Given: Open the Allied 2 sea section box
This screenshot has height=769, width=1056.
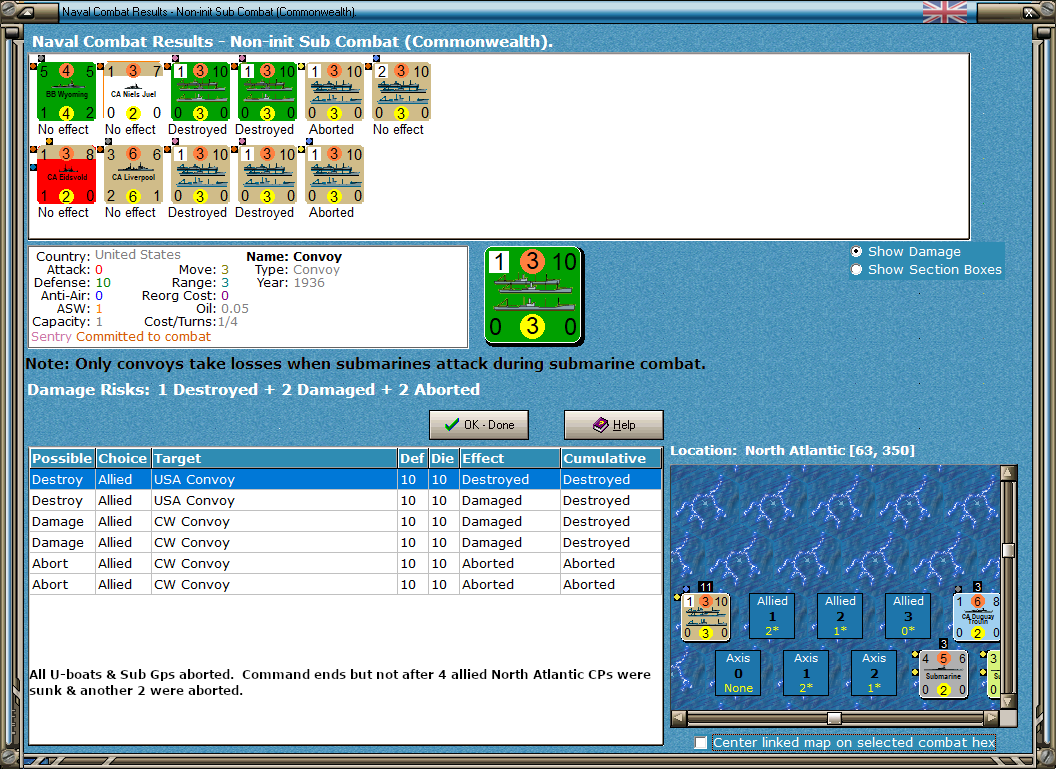Looking at the screenshot, I should click(840, 615).
